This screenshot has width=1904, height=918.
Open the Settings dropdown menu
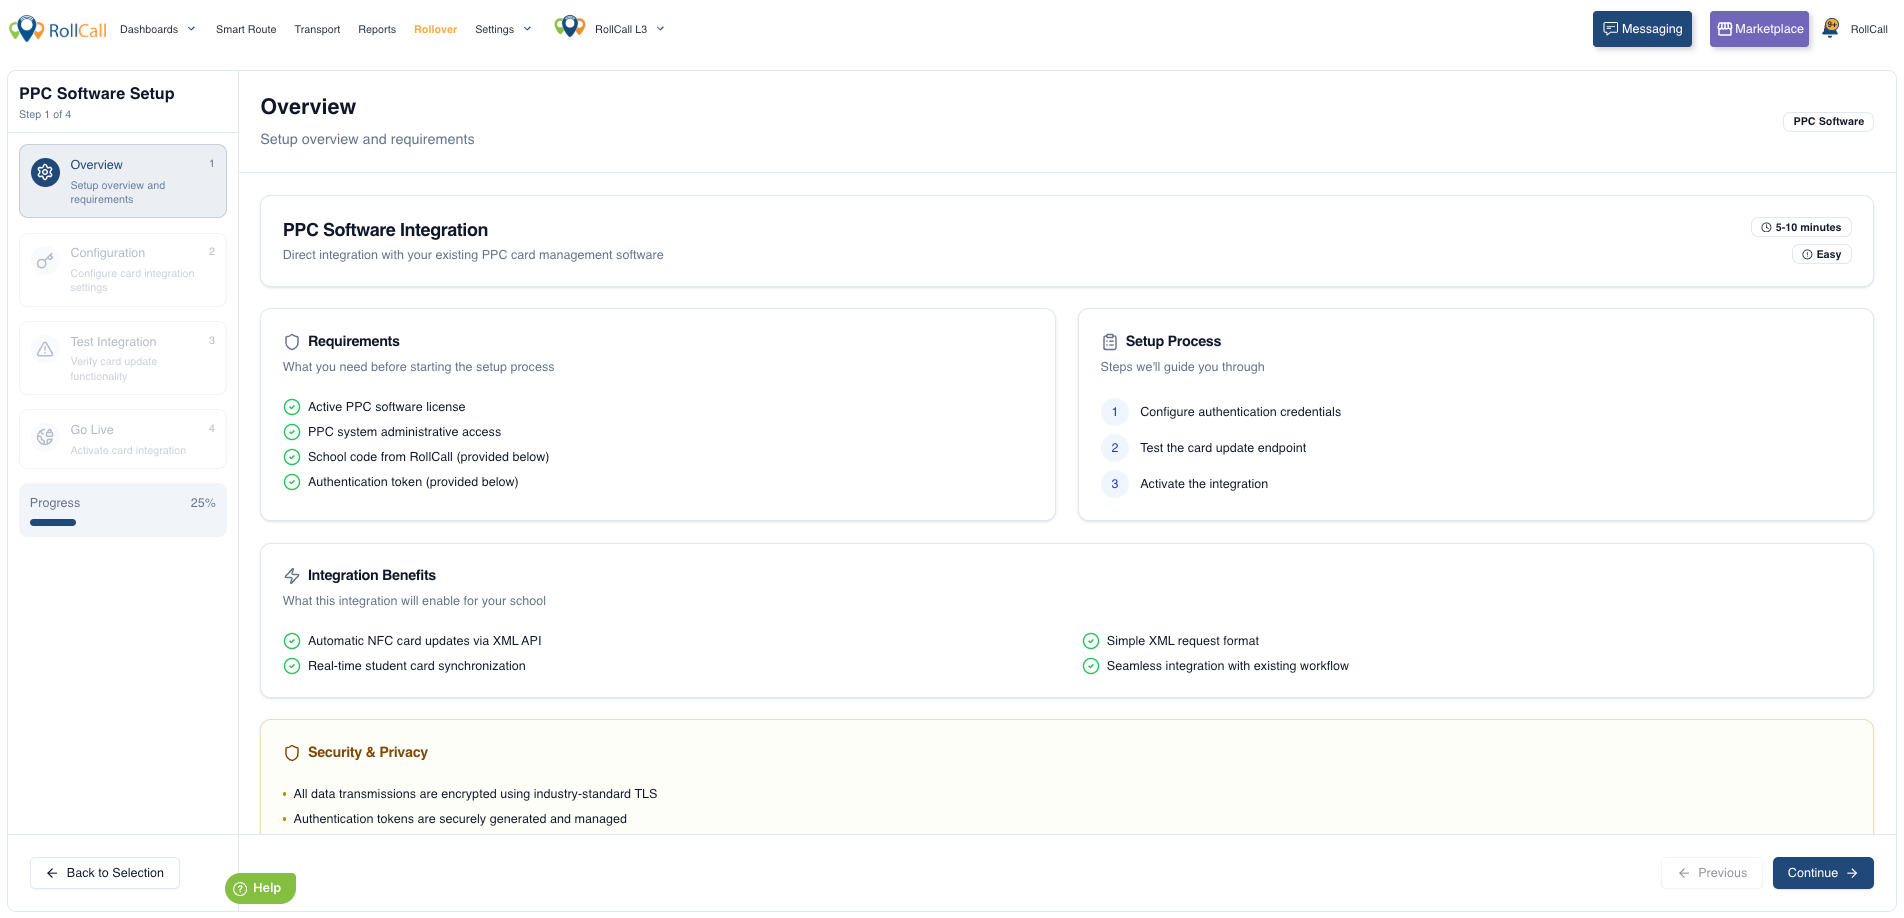(x=503, y=29)
